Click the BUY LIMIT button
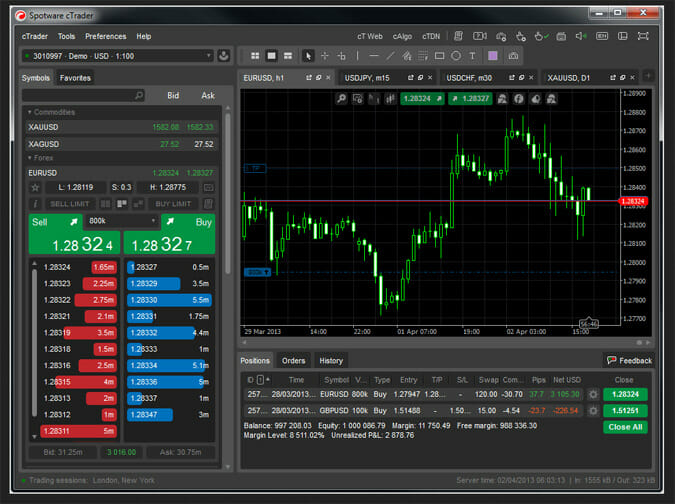Screen dimensions: 675x504 (x=173, y=204)
